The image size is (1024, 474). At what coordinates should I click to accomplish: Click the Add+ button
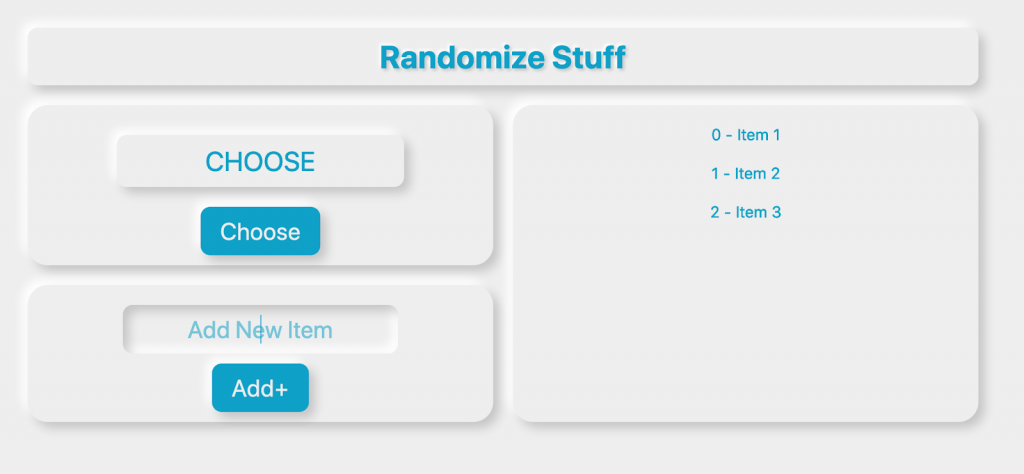coord(260,388)
